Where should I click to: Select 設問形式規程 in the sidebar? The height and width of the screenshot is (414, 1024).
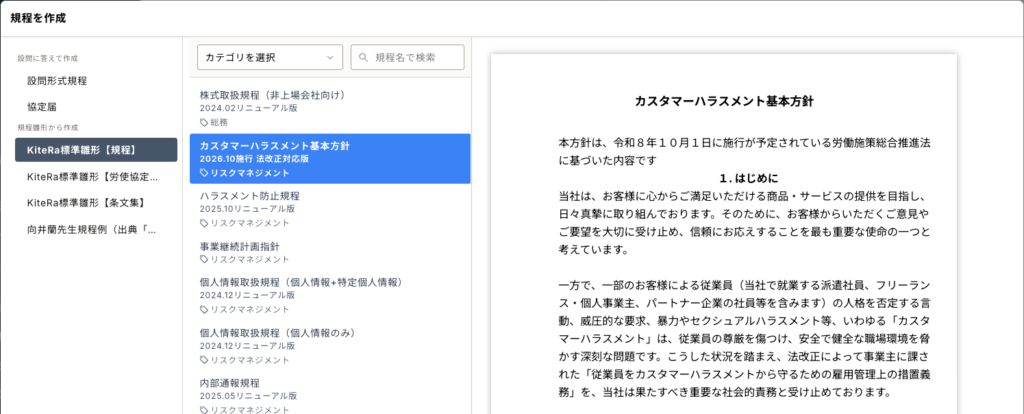point(57,80)
